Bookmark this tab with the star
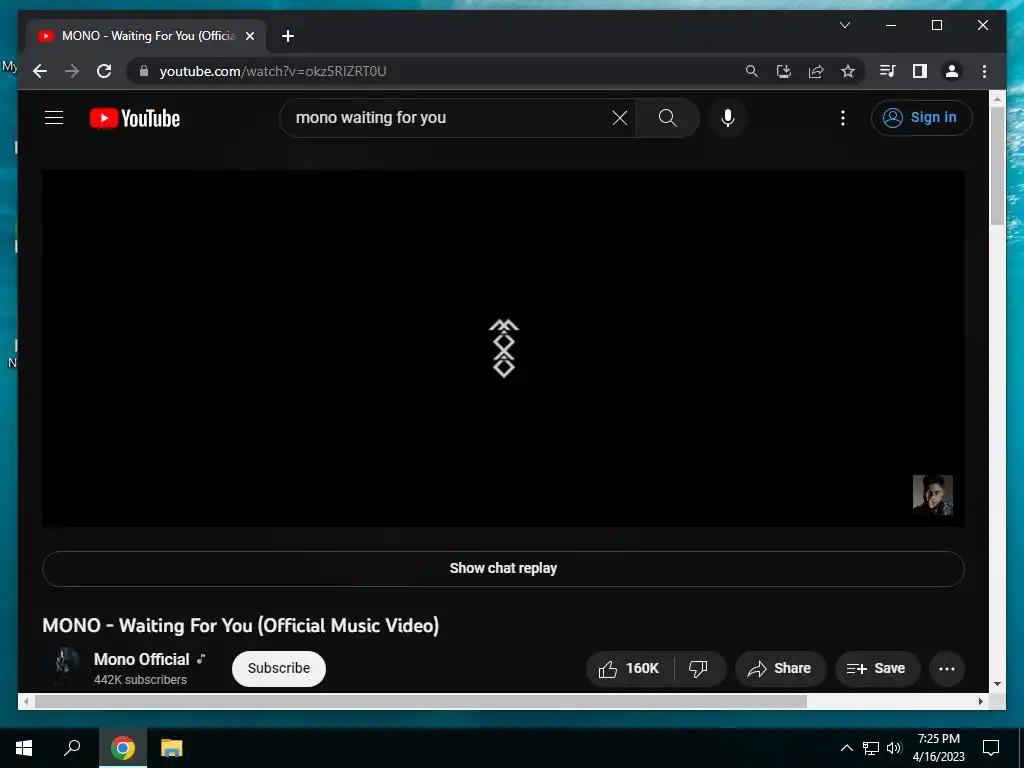 (848, 71)
